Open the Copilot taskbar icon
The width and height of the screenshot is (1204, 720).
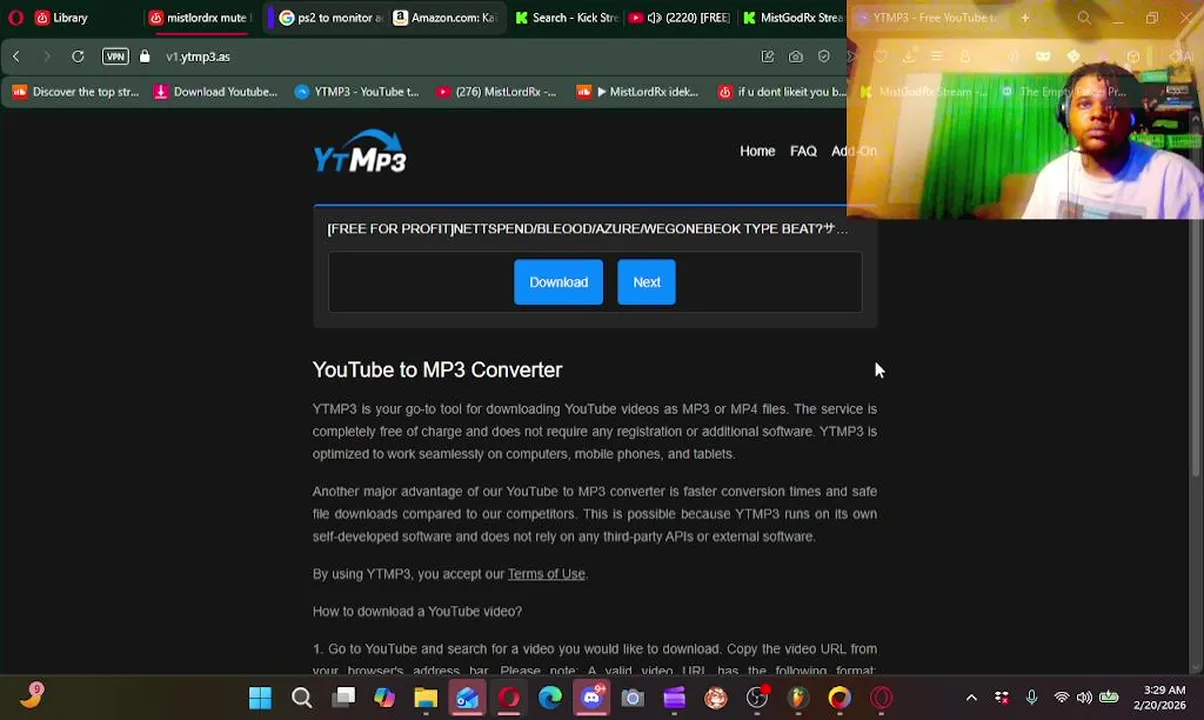[x=384, y=698]
